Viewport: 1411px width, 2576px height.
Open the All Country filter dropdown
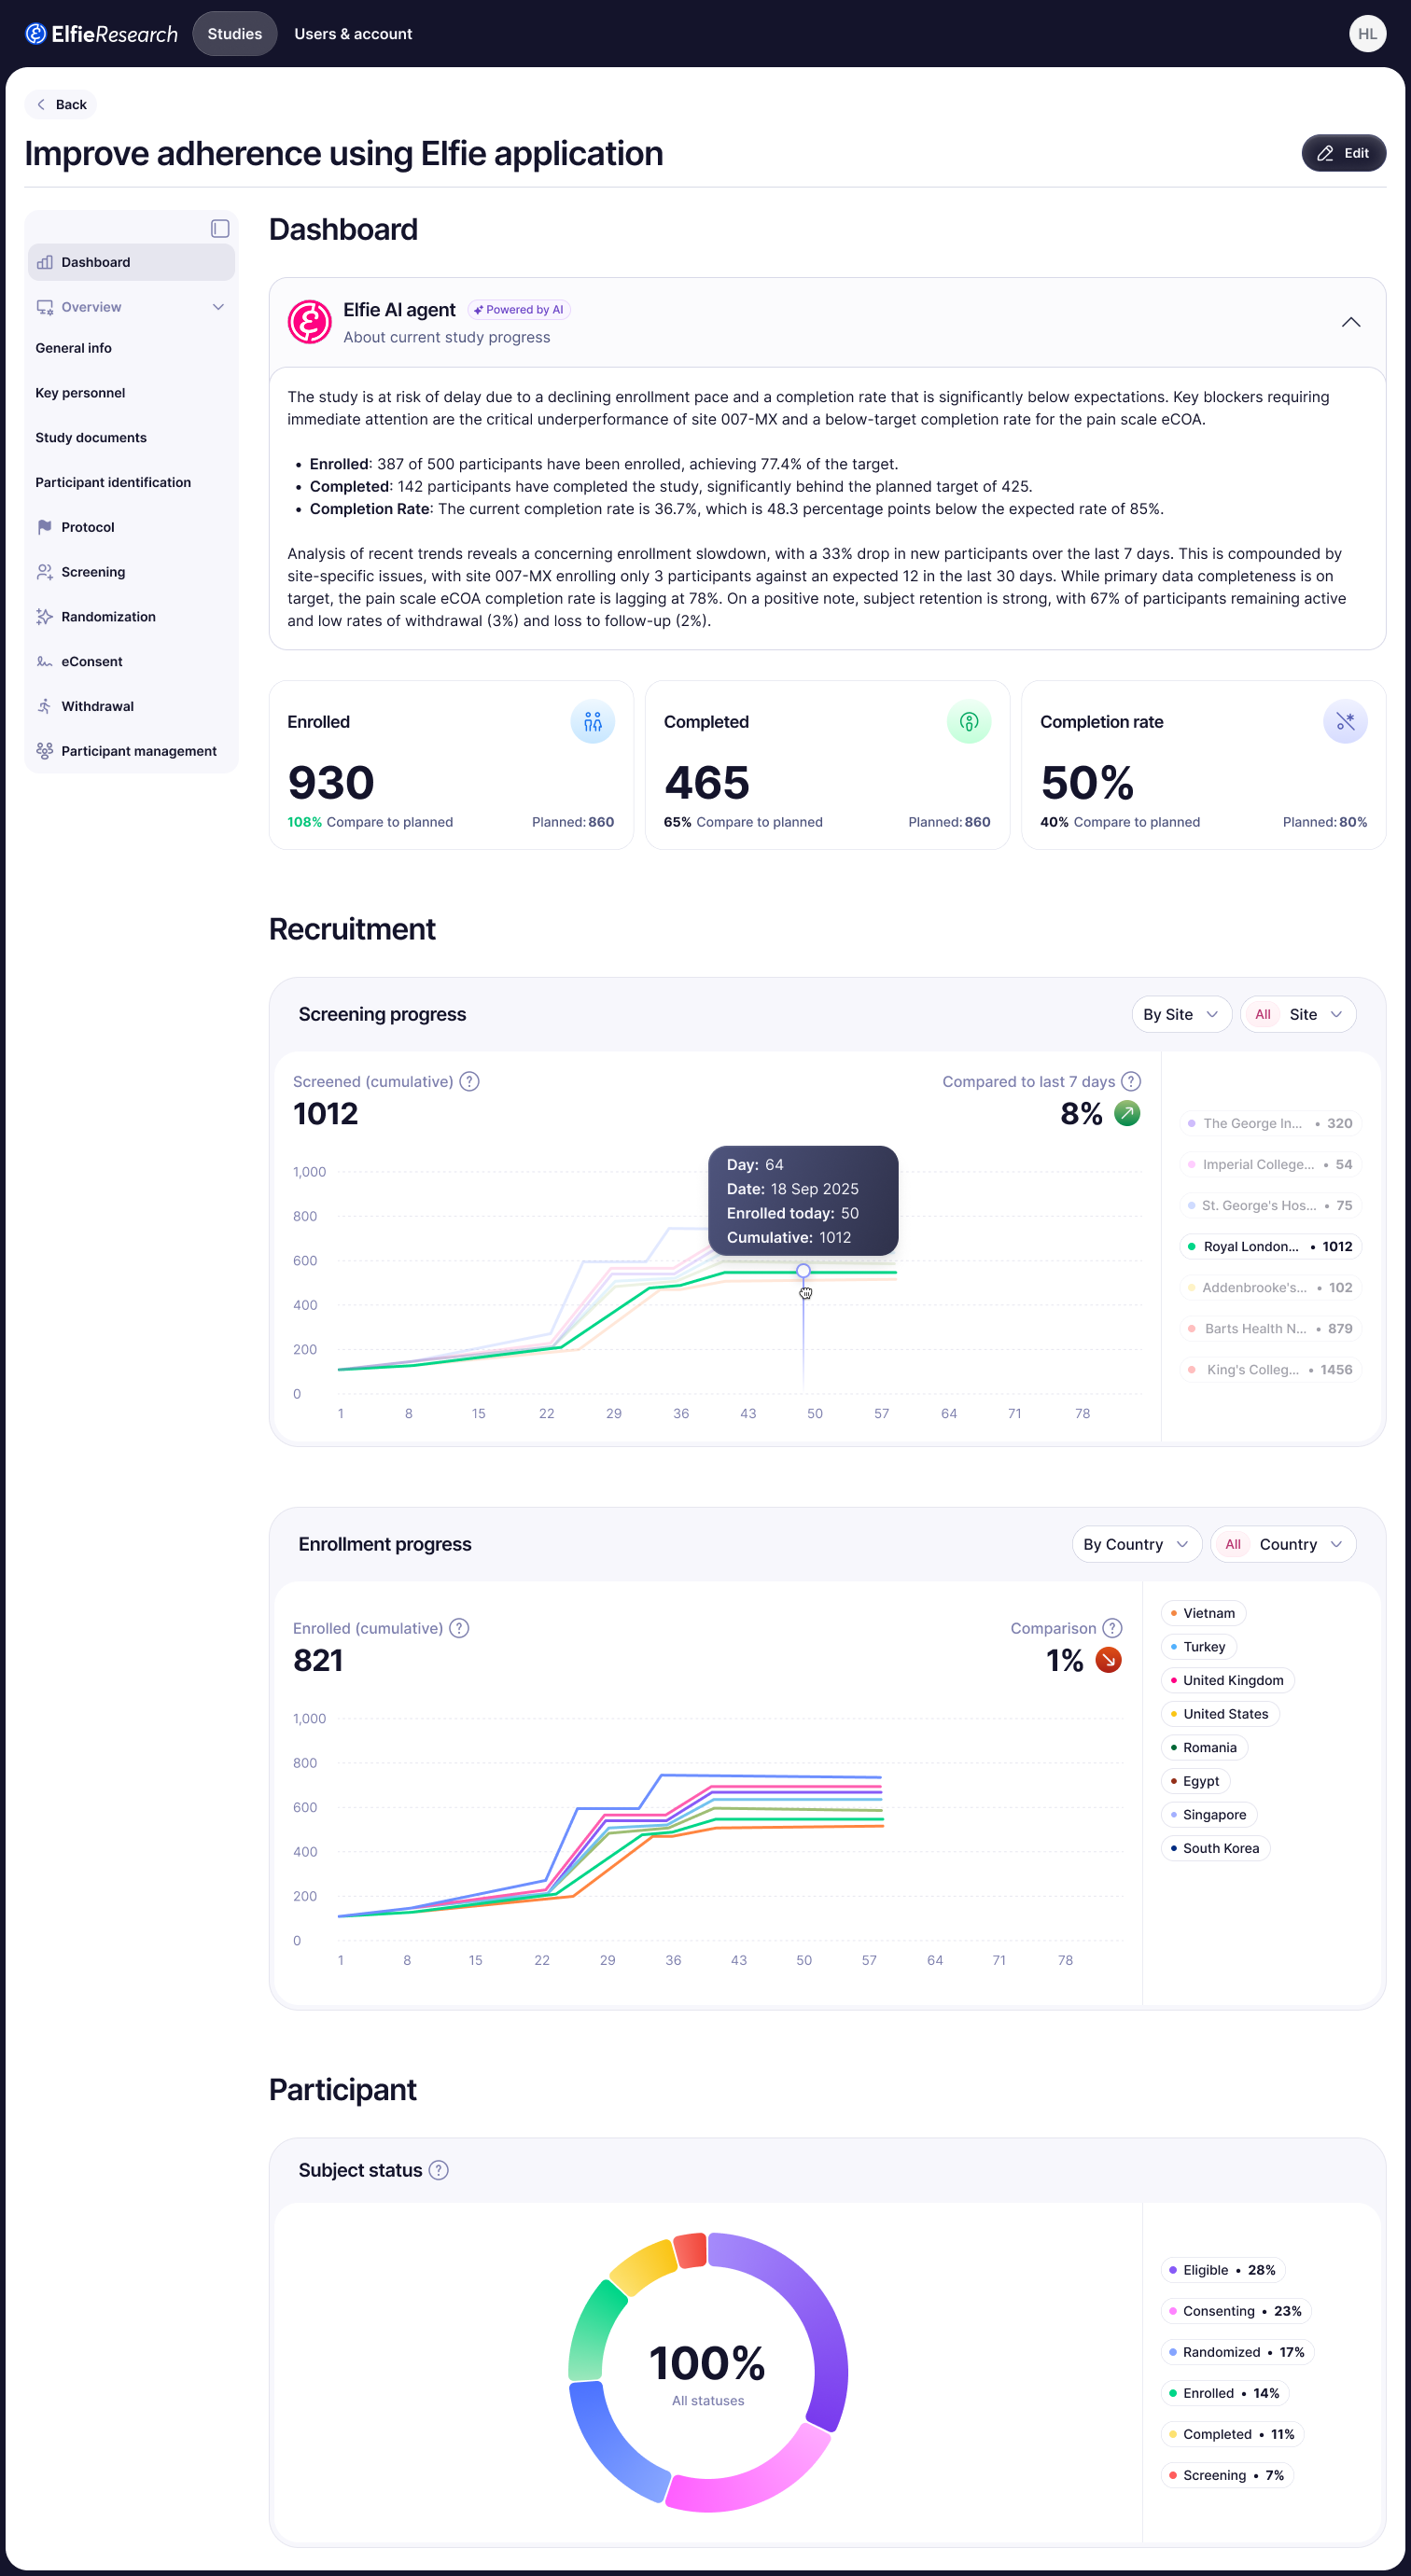(x=1282, y=1544)
